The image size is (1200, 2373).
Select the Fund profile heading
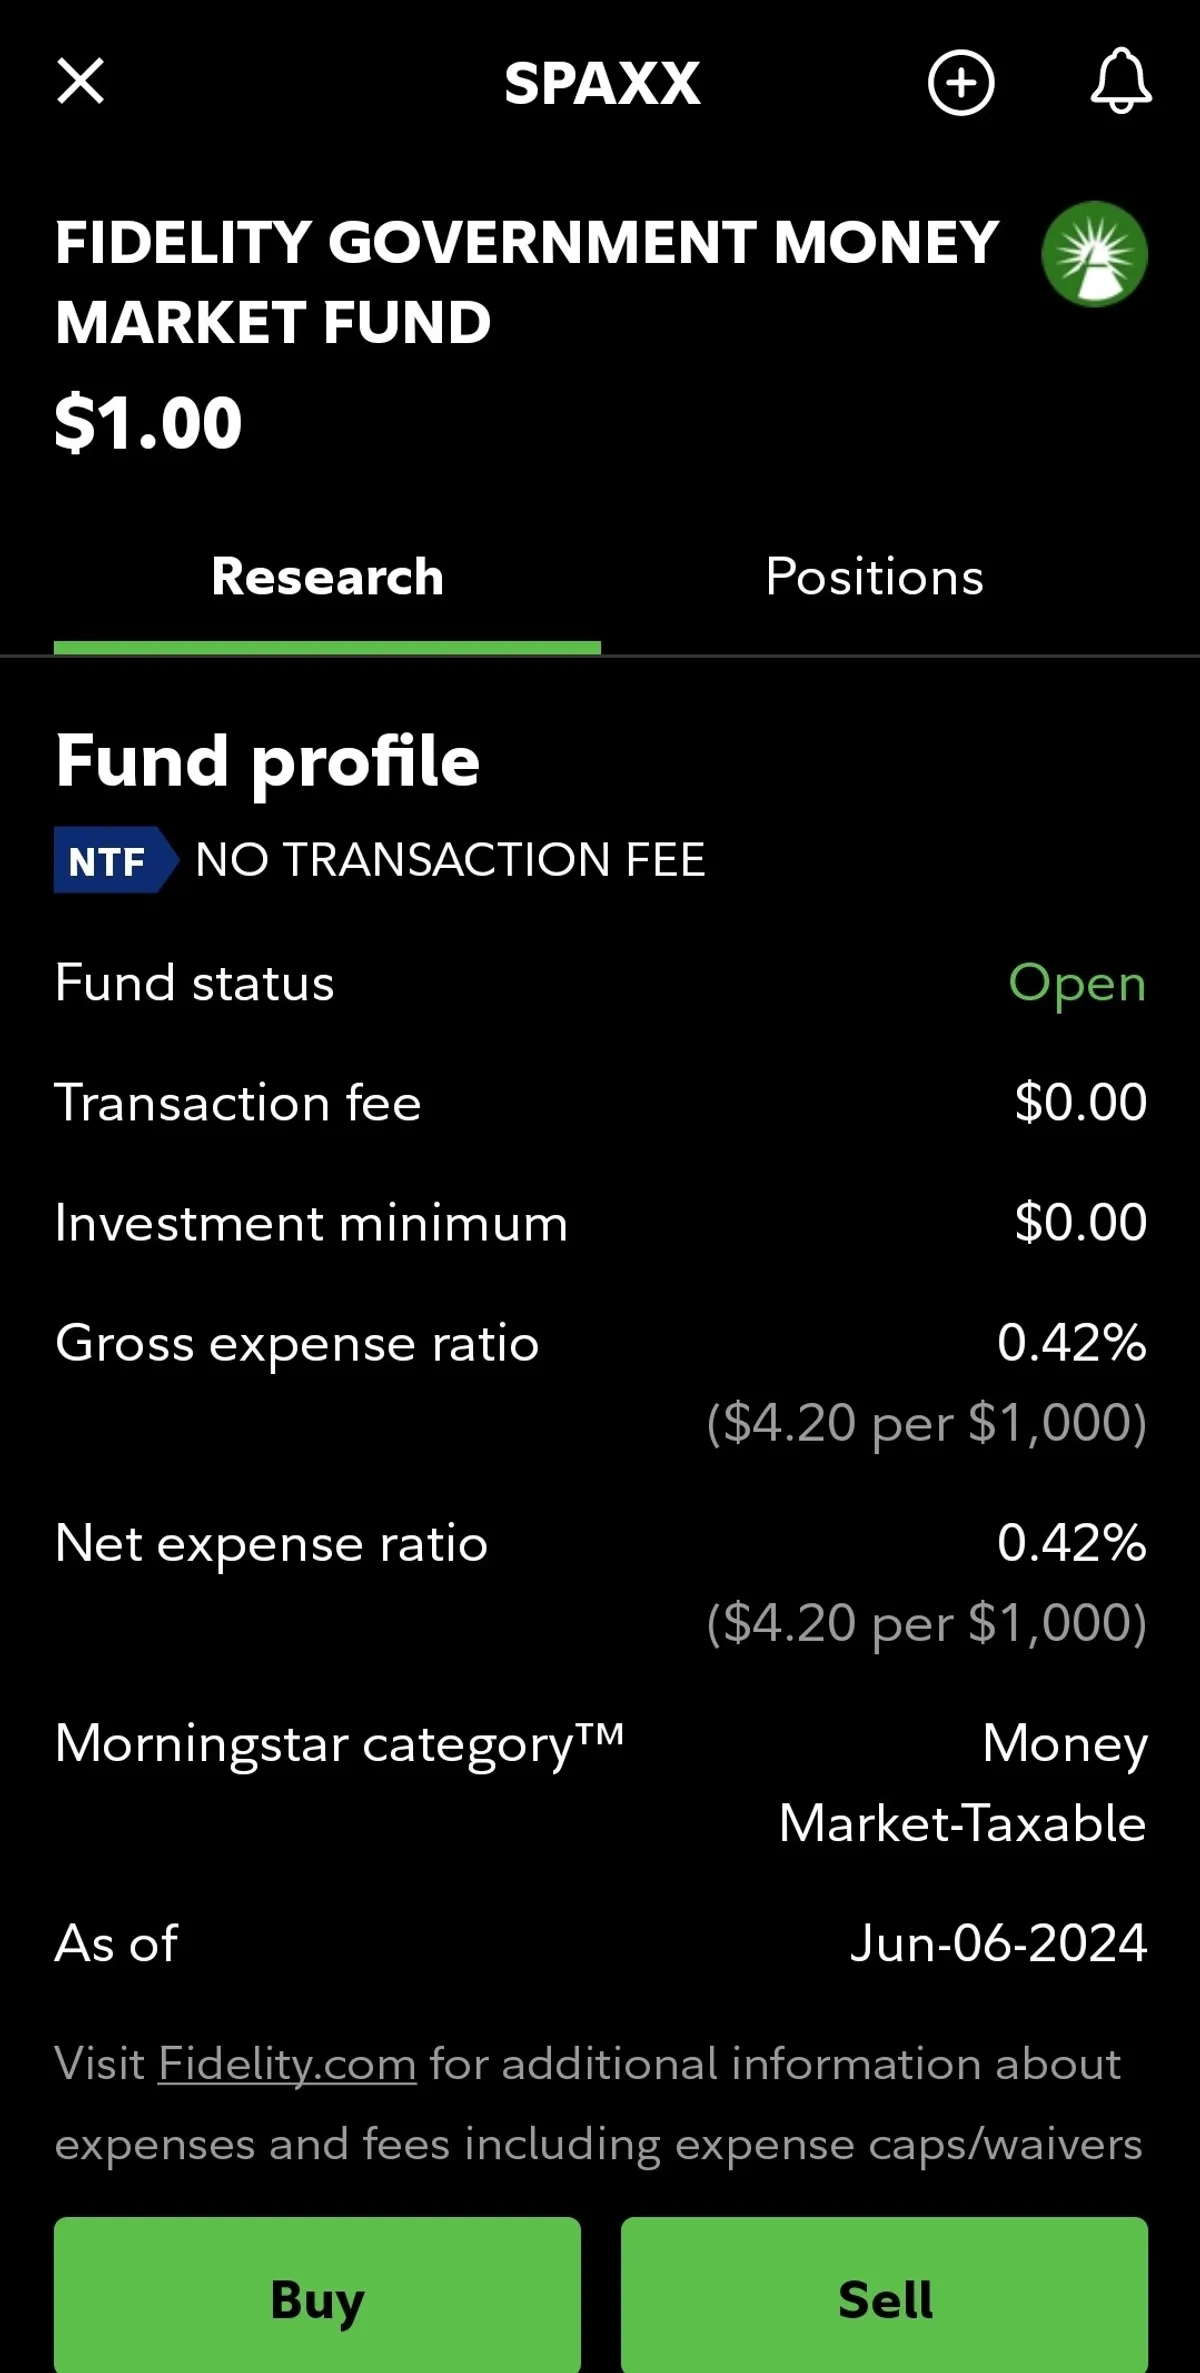[267, 761]
